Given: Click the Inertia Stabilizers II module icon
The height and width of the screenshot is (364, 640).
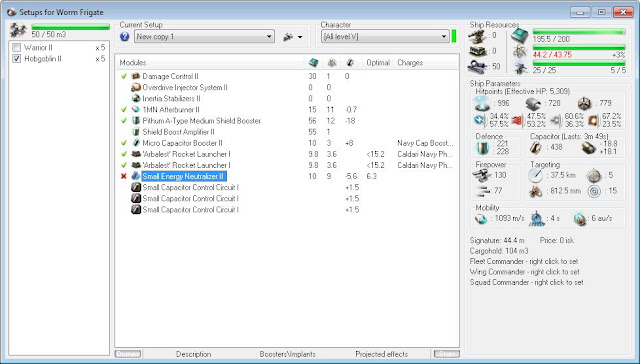Looking at the screenshot, I should pyautogui.click(x=136, y=98).
